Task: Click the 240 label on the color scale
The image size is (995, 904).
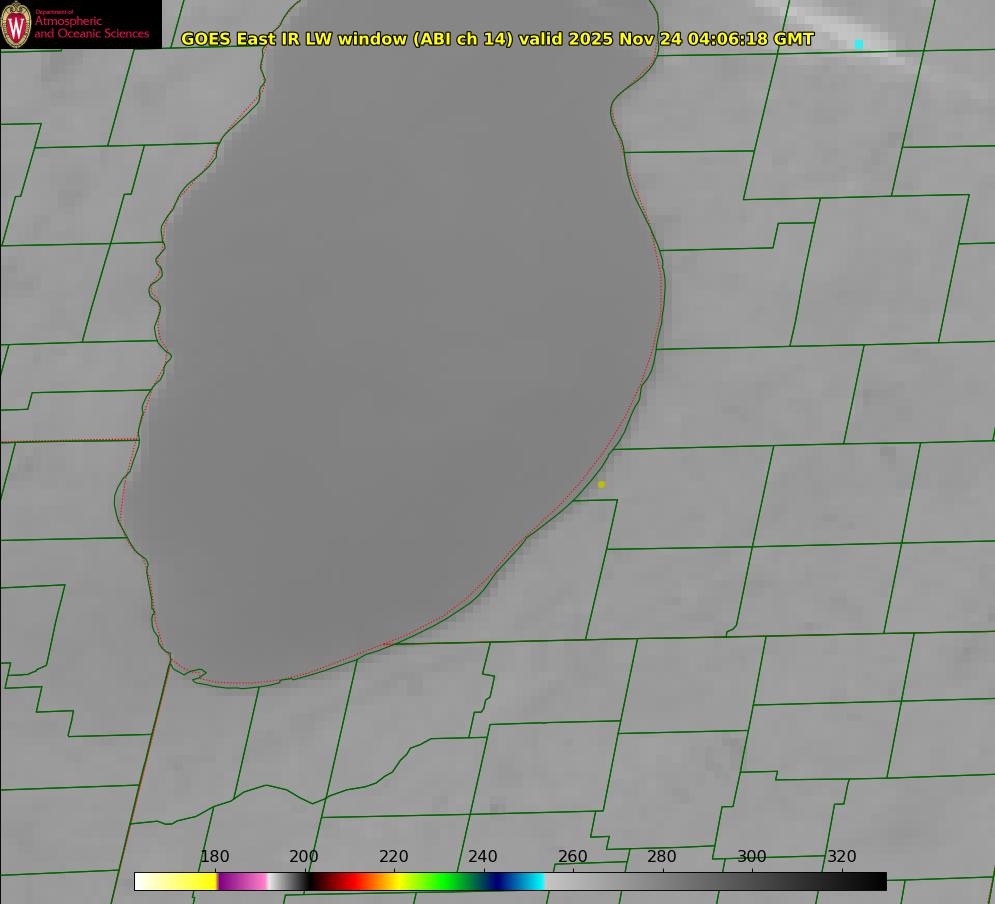Action: pos(483,857)
